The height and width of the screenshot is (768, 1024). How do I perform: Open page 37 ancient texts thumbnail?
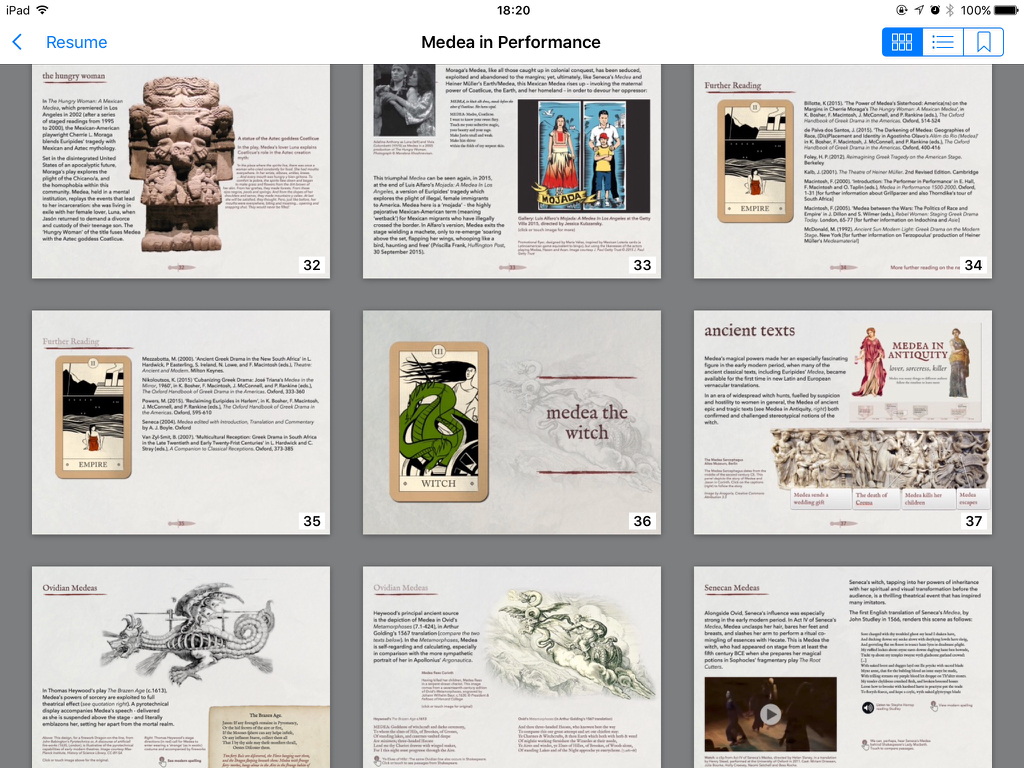click(842, 422)
